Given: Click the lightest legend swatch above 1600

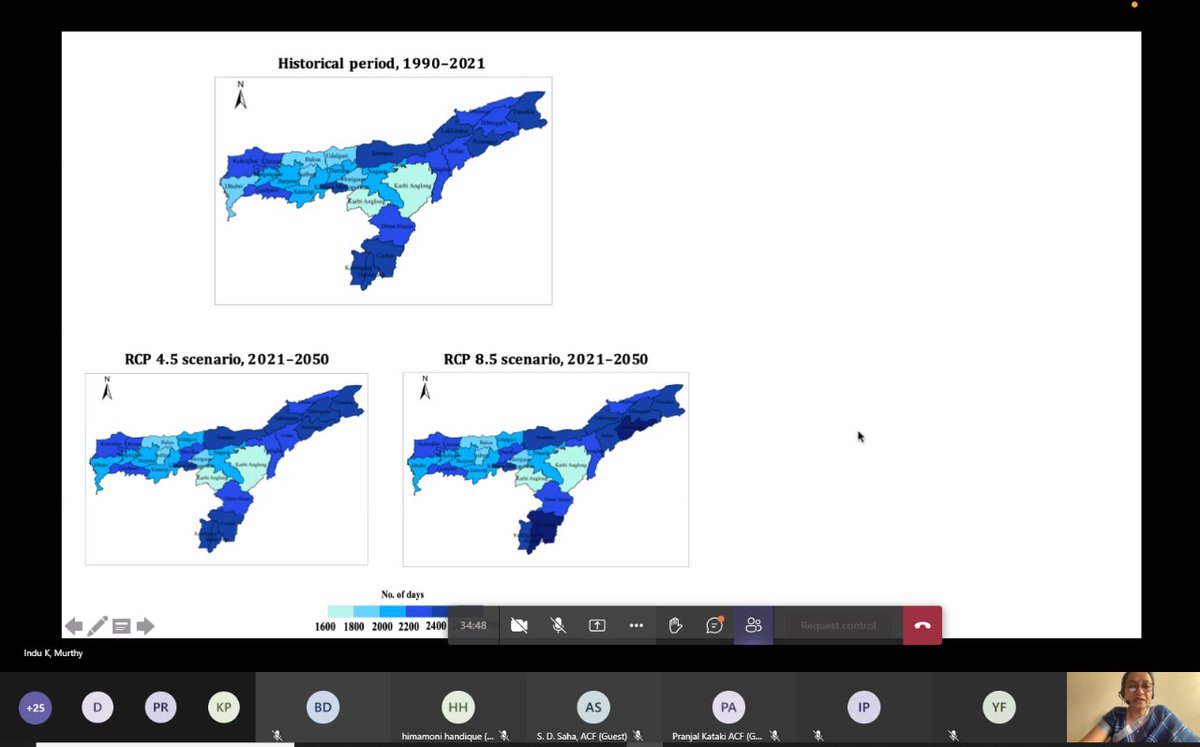Looking at the screenshot, I should (340, 610).
